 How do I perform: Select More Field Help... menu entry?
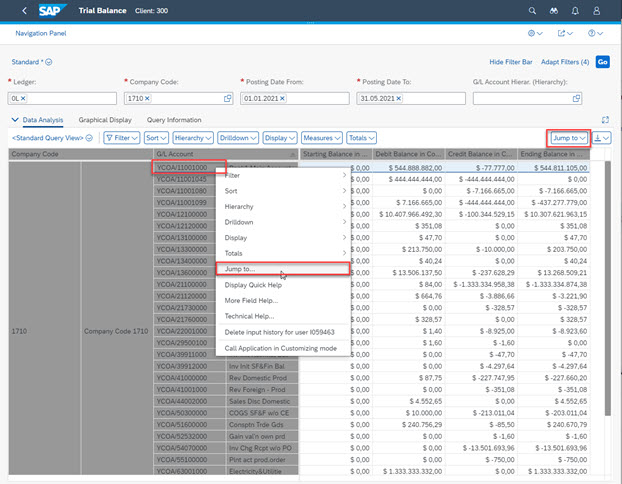pyautogui.click(x=283, y=300)
